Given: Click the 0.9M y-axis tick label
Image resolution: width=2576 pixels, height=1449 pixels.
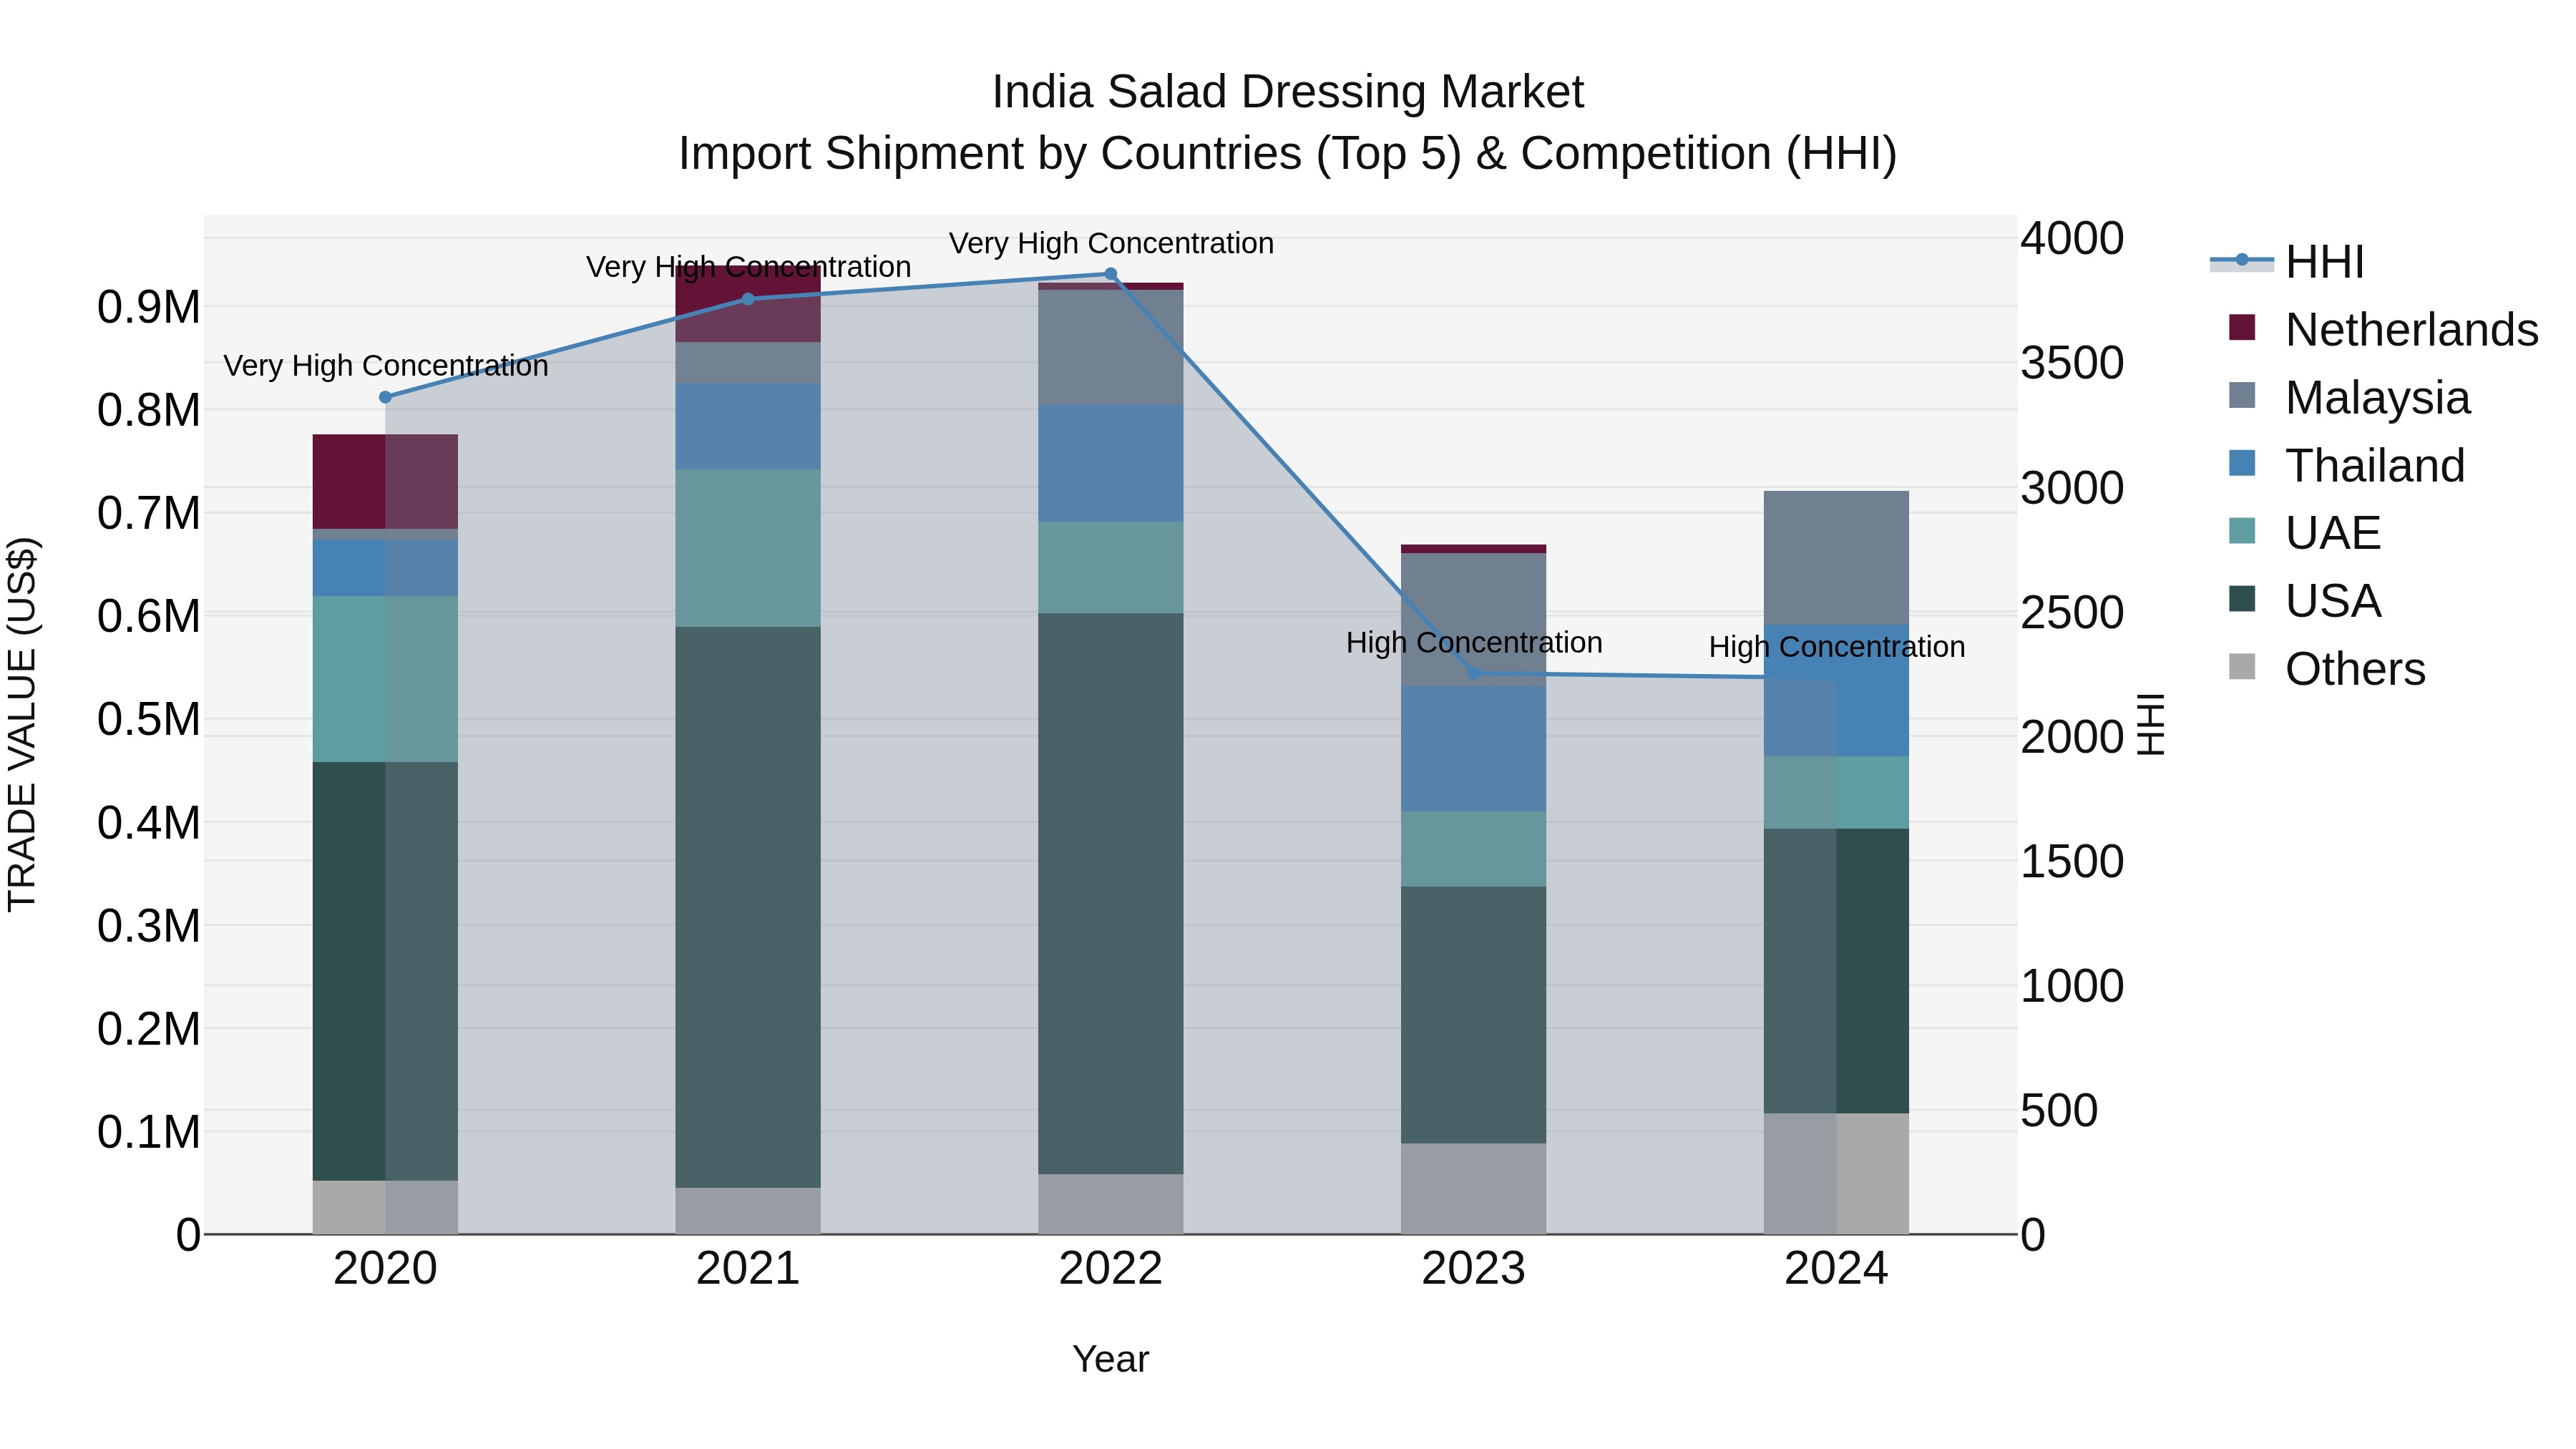Looking at the screenshot, I should (x=149, y=307).
